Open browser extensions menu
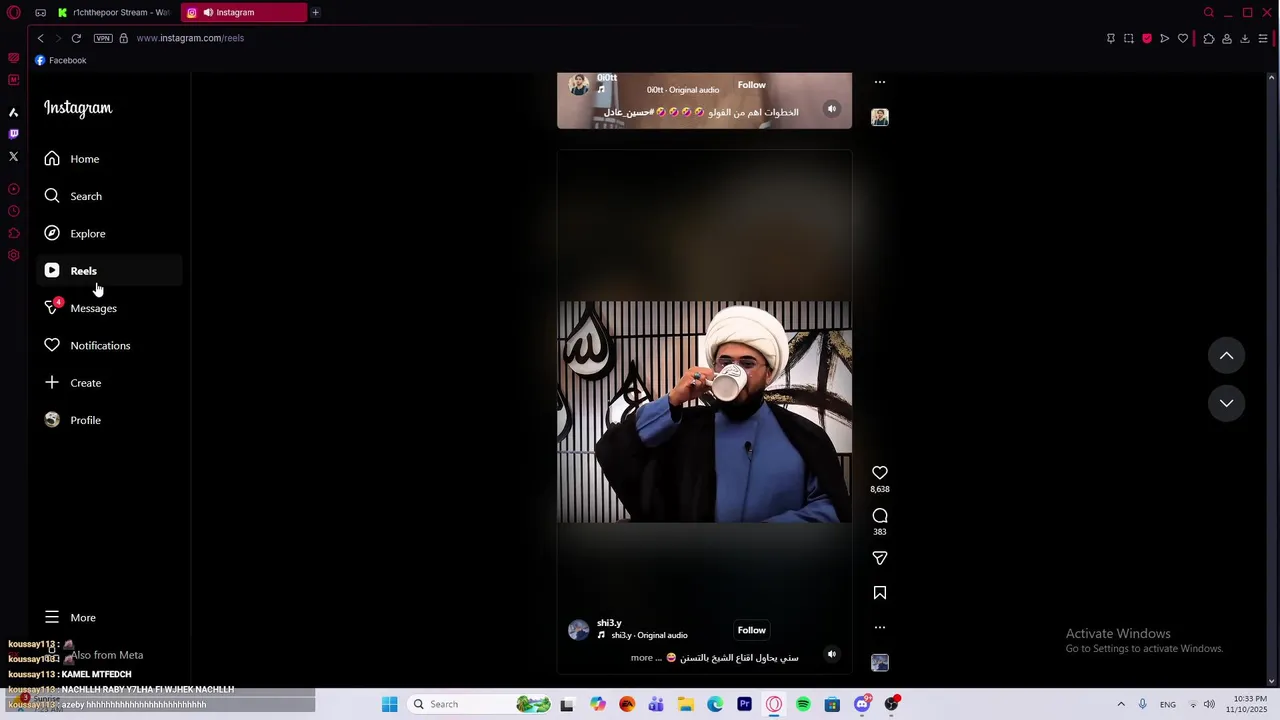This screenshot has width=1280, height=720. (1209, 38)
